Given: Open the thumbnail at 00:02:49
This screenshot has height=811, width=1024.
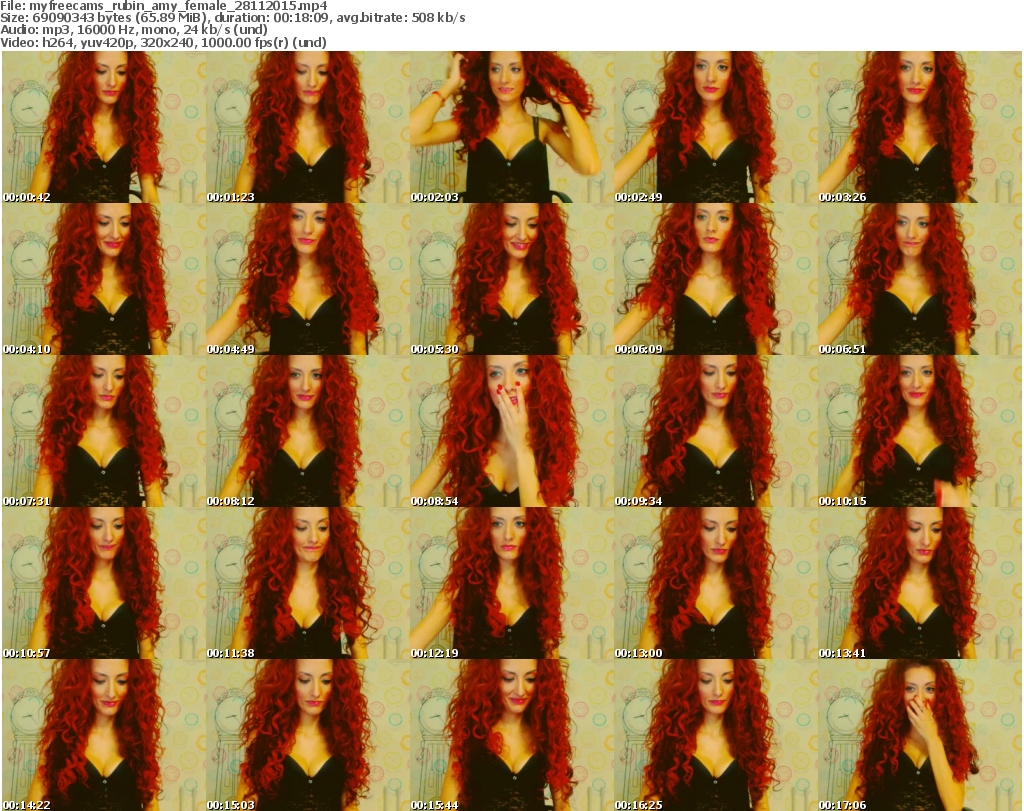Looking at the screenshot, I should click(716, 127).
